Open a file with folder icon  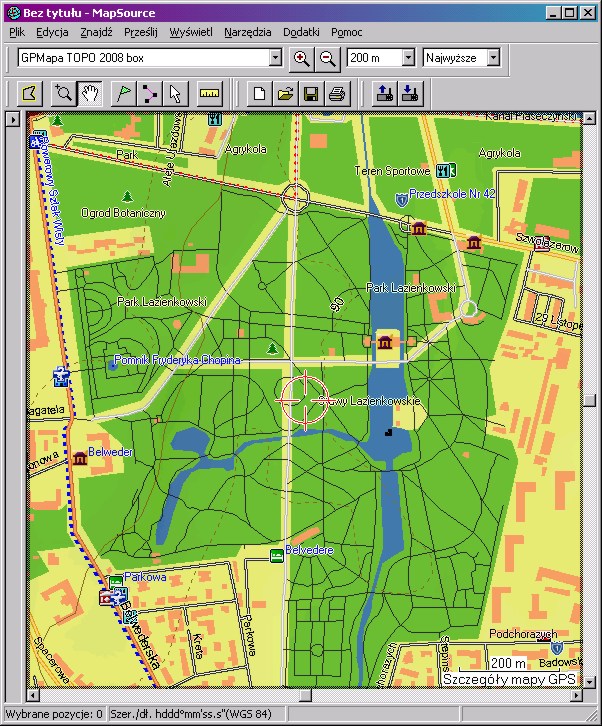[285, 94]
